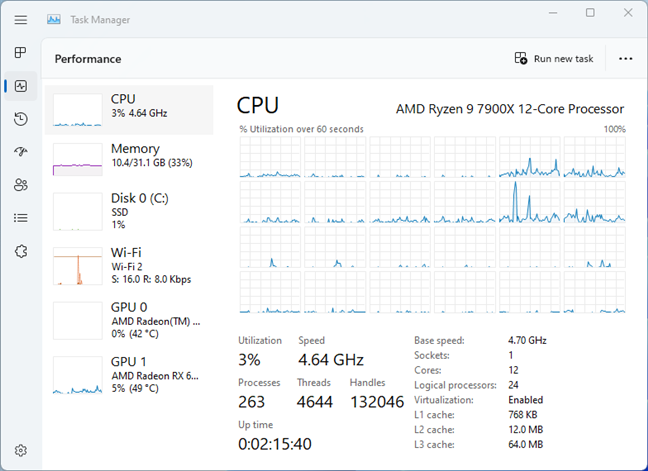Select the GPU 0 resource entry

pos(129,321)
